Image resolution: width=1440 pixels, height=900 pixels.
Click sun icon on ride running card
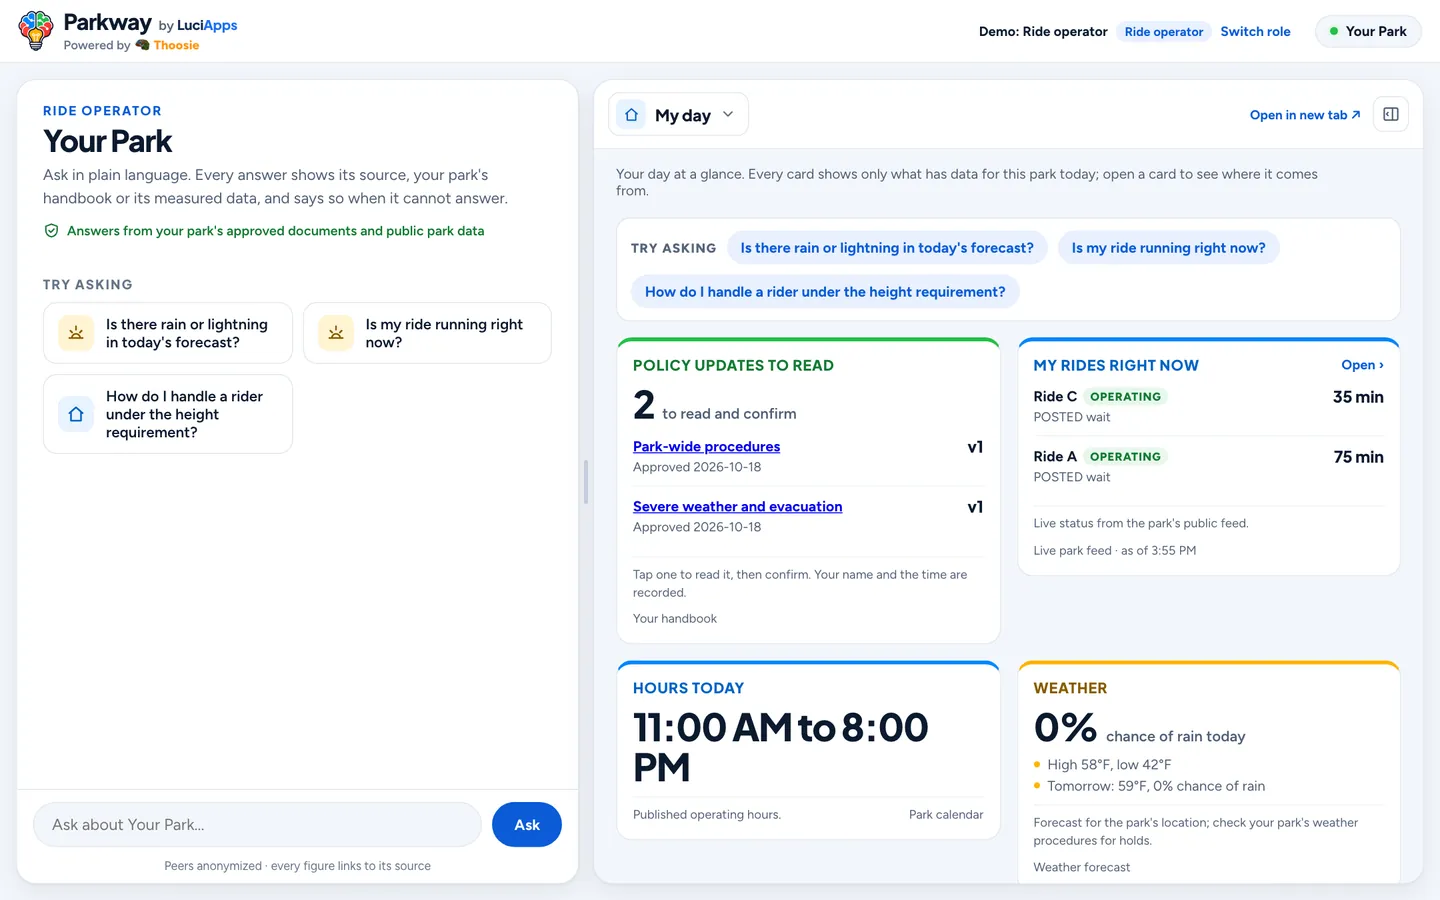pyautogui.click(x=336, y=333)
